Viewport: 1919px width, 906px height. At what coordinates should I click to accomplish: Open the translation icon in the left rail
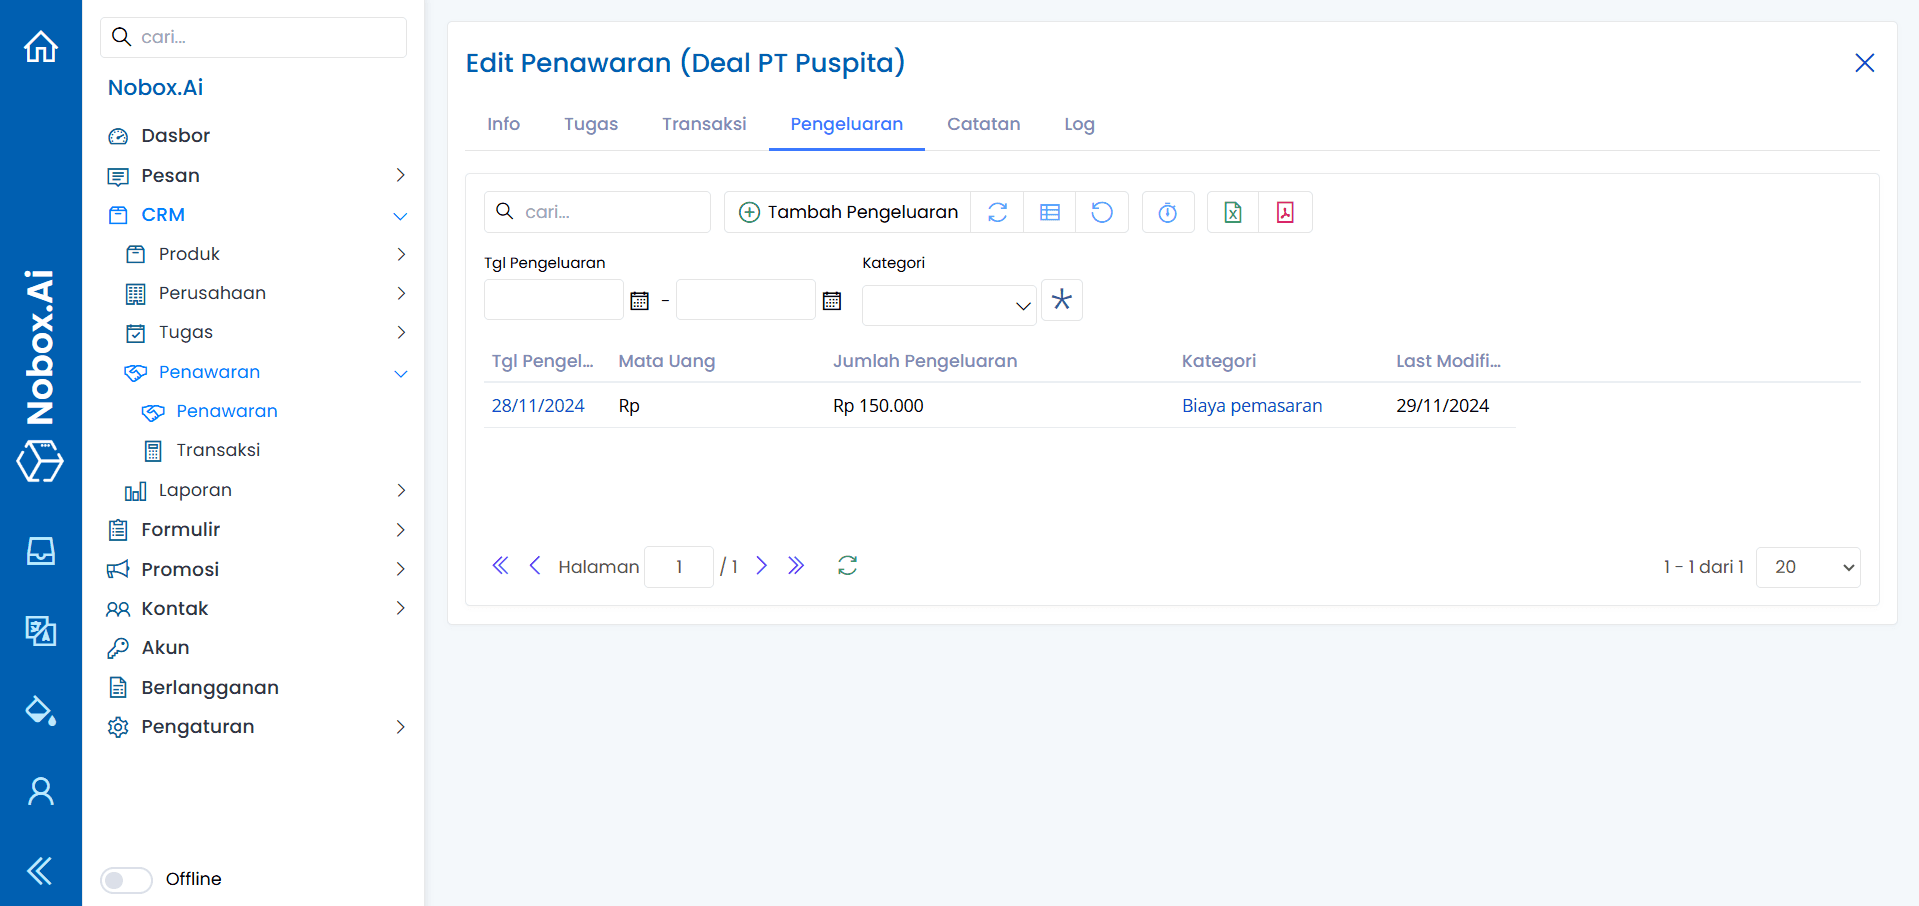[x=40, y=631]
